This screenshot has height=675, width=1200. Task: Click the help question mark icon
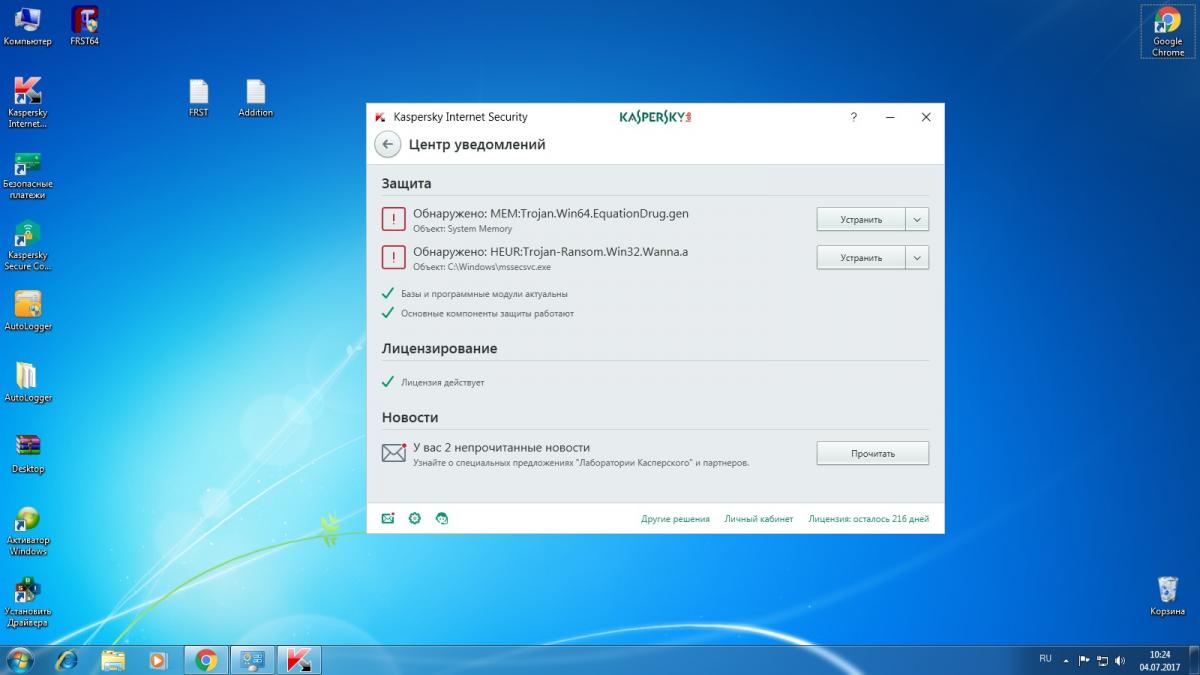(853, 117)
